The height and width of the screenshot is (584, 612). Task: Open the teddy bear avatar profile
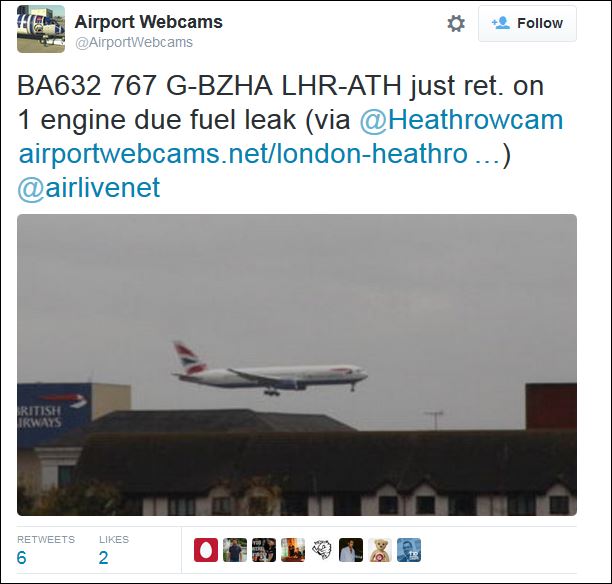click(x=380, y=550)
